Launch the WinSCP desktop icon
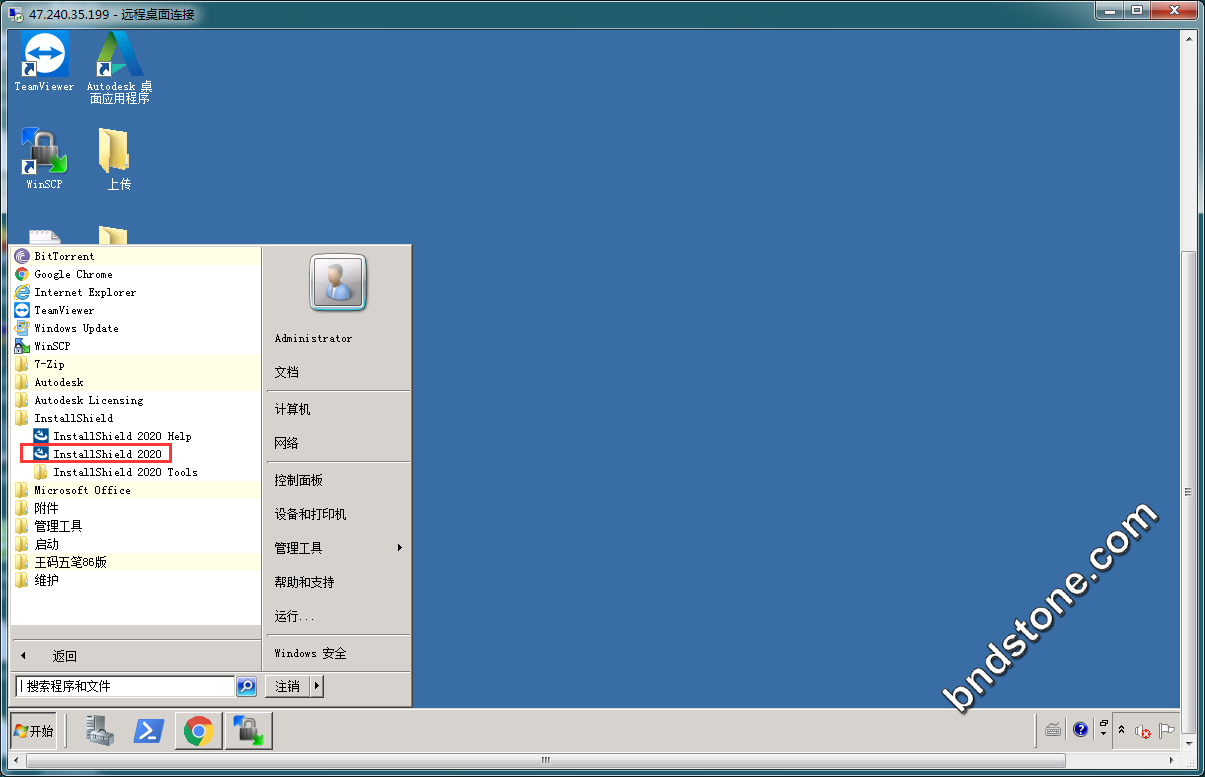 (44, 152)
